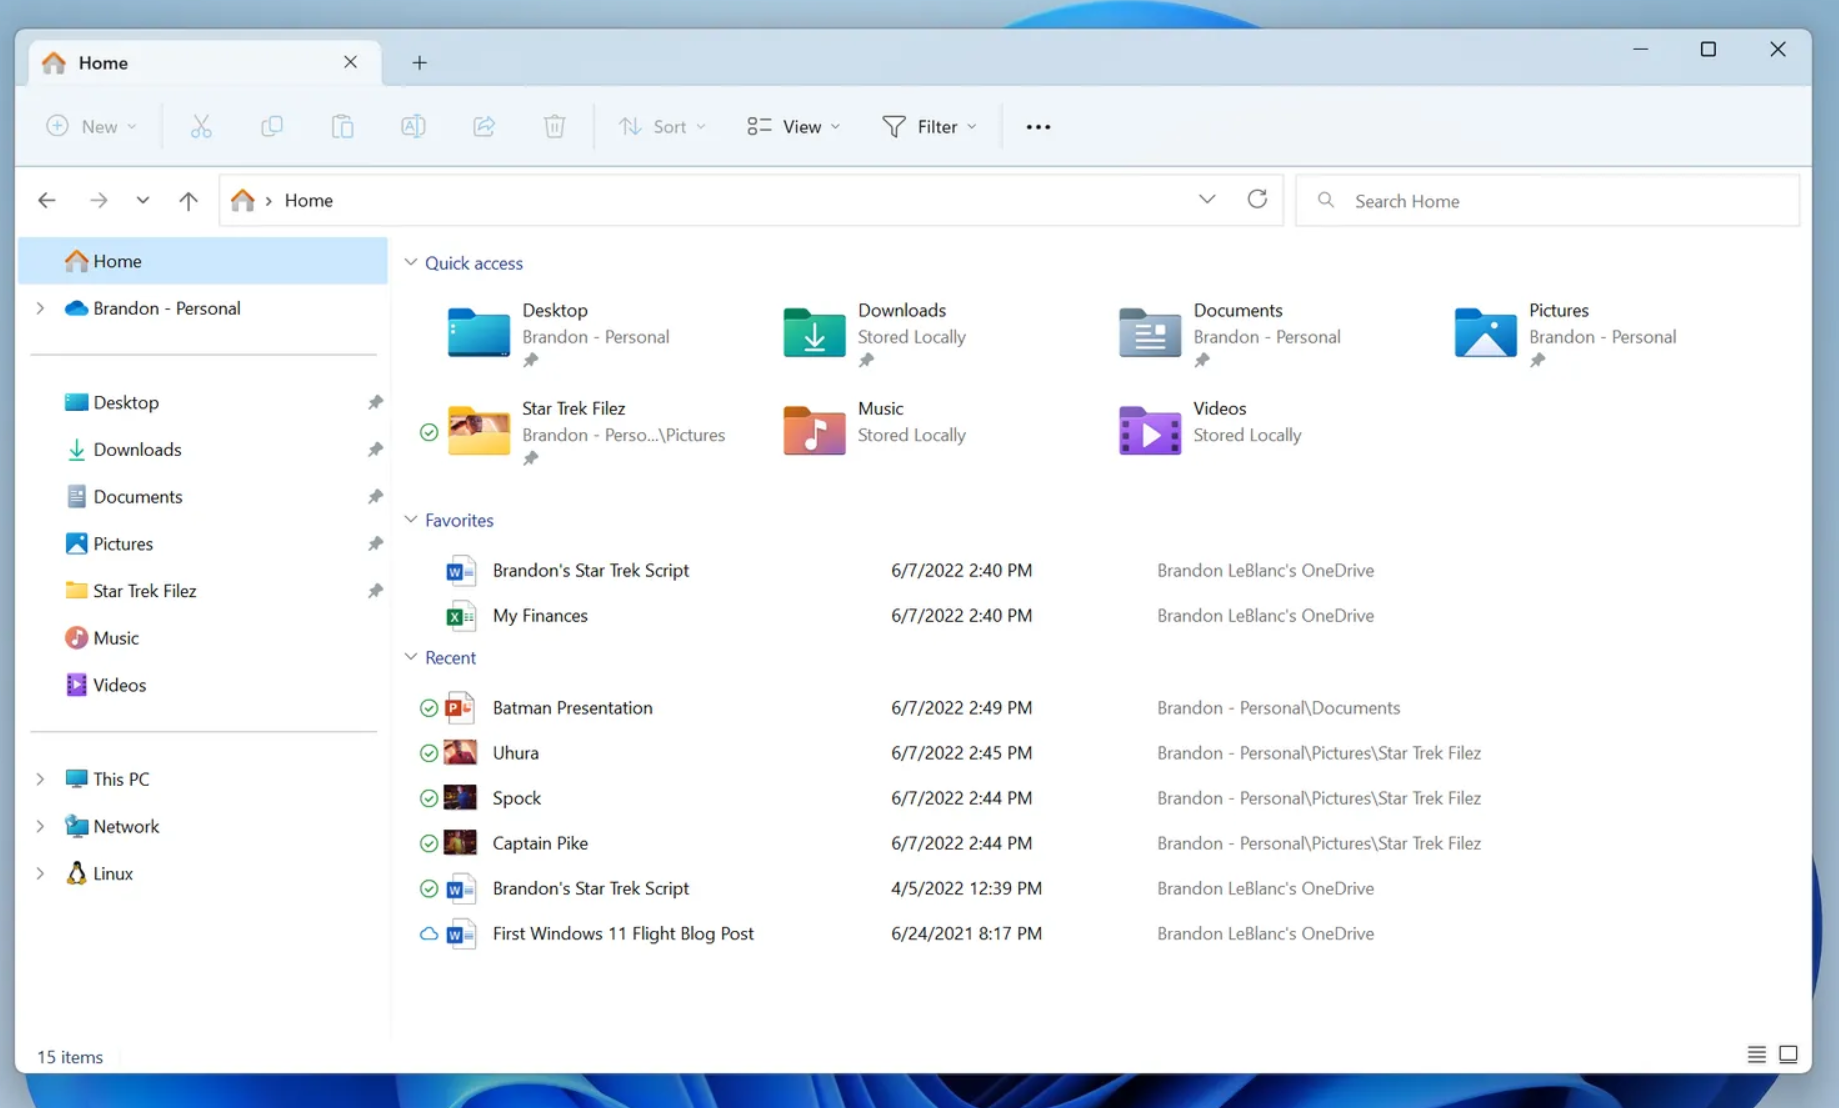Add a new tab with plus button
Screen dimensions: 1839x1108
click(419, 62)
